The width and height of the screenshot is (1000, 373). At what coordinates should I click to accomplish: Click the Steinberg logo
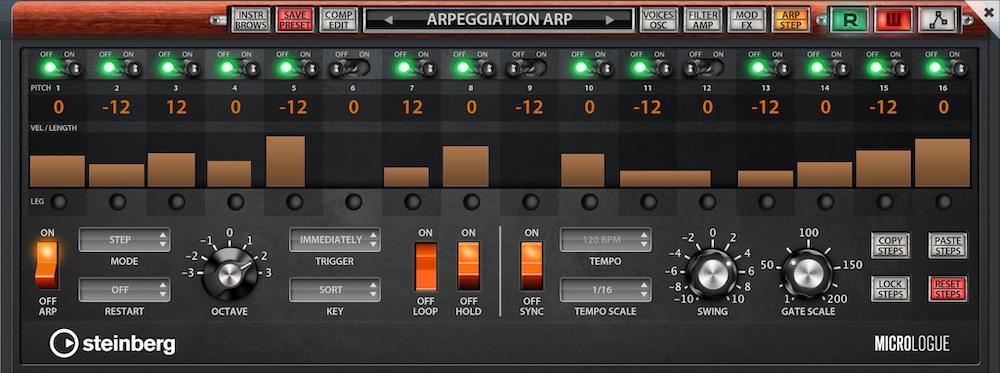[112, 344]
